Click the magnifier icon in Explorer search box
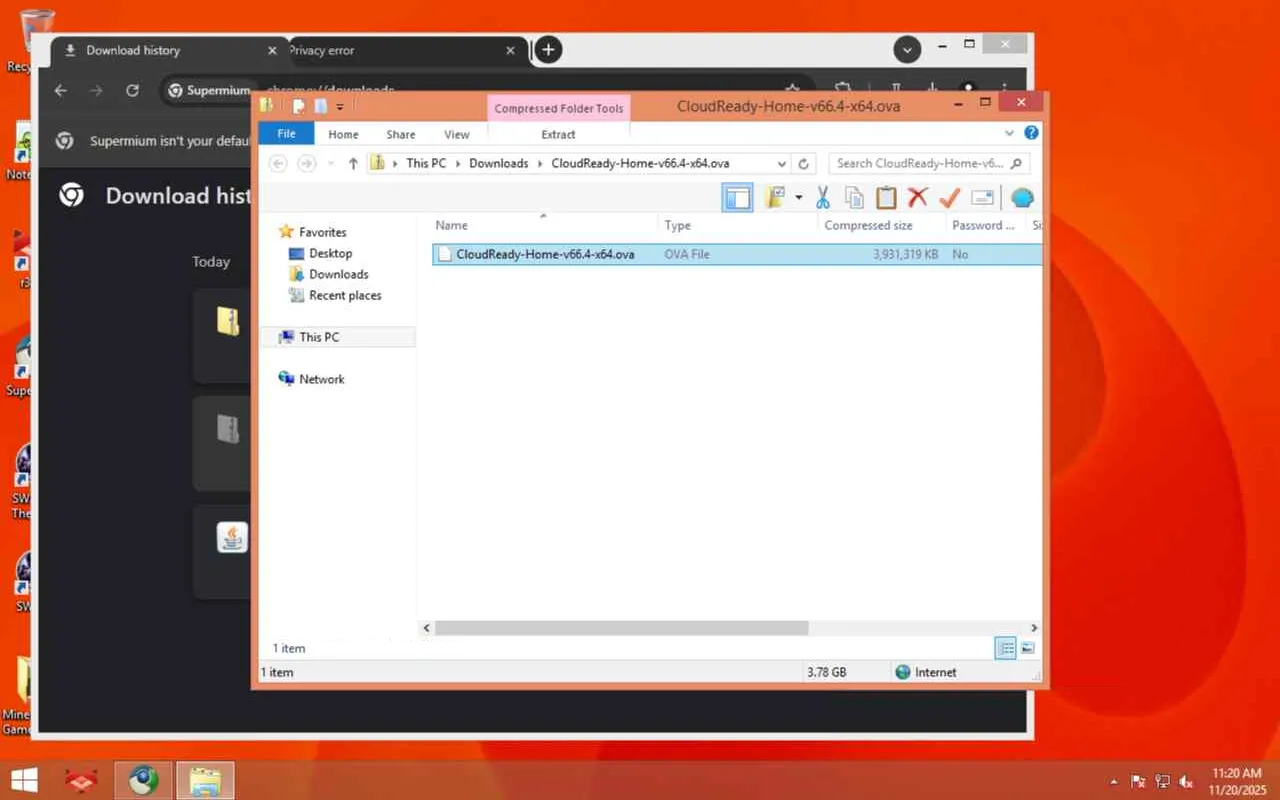Image resolution: width=1280 pixels, height=800 pixels. click(1016, 163)
